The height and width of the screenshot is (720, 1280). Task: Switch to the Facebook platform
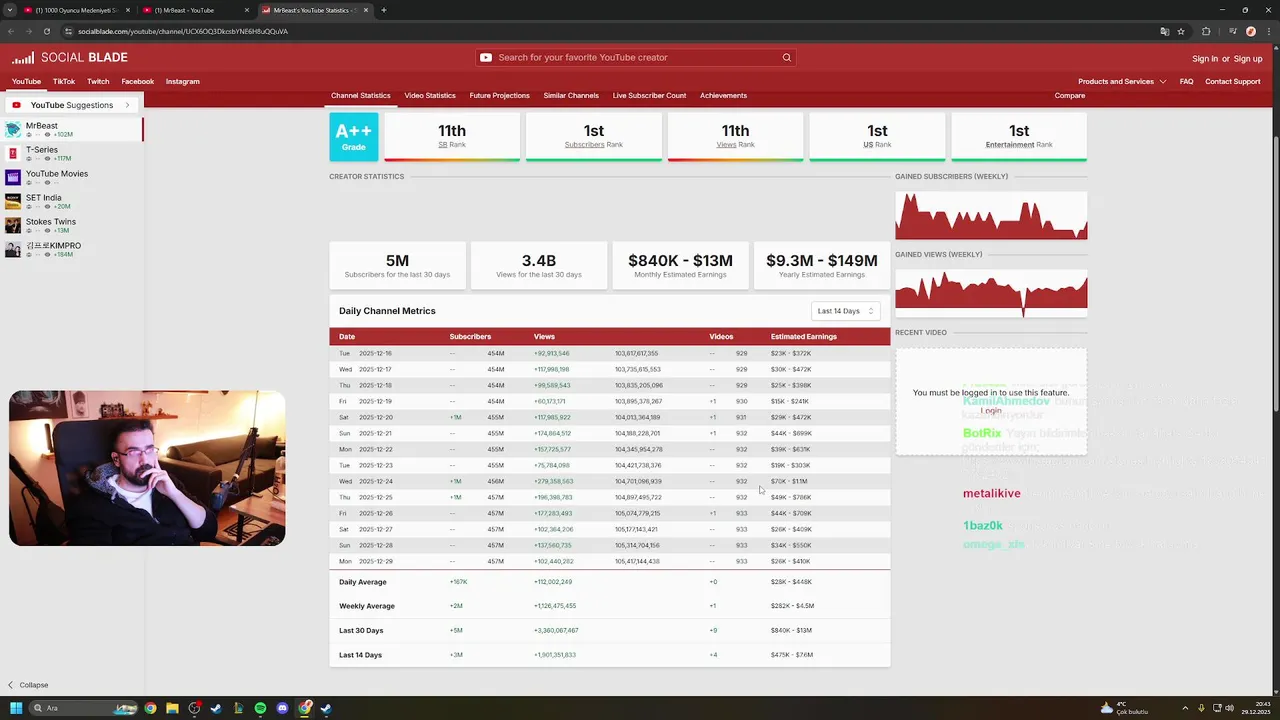pyautogui.click(x=138, y=81)
